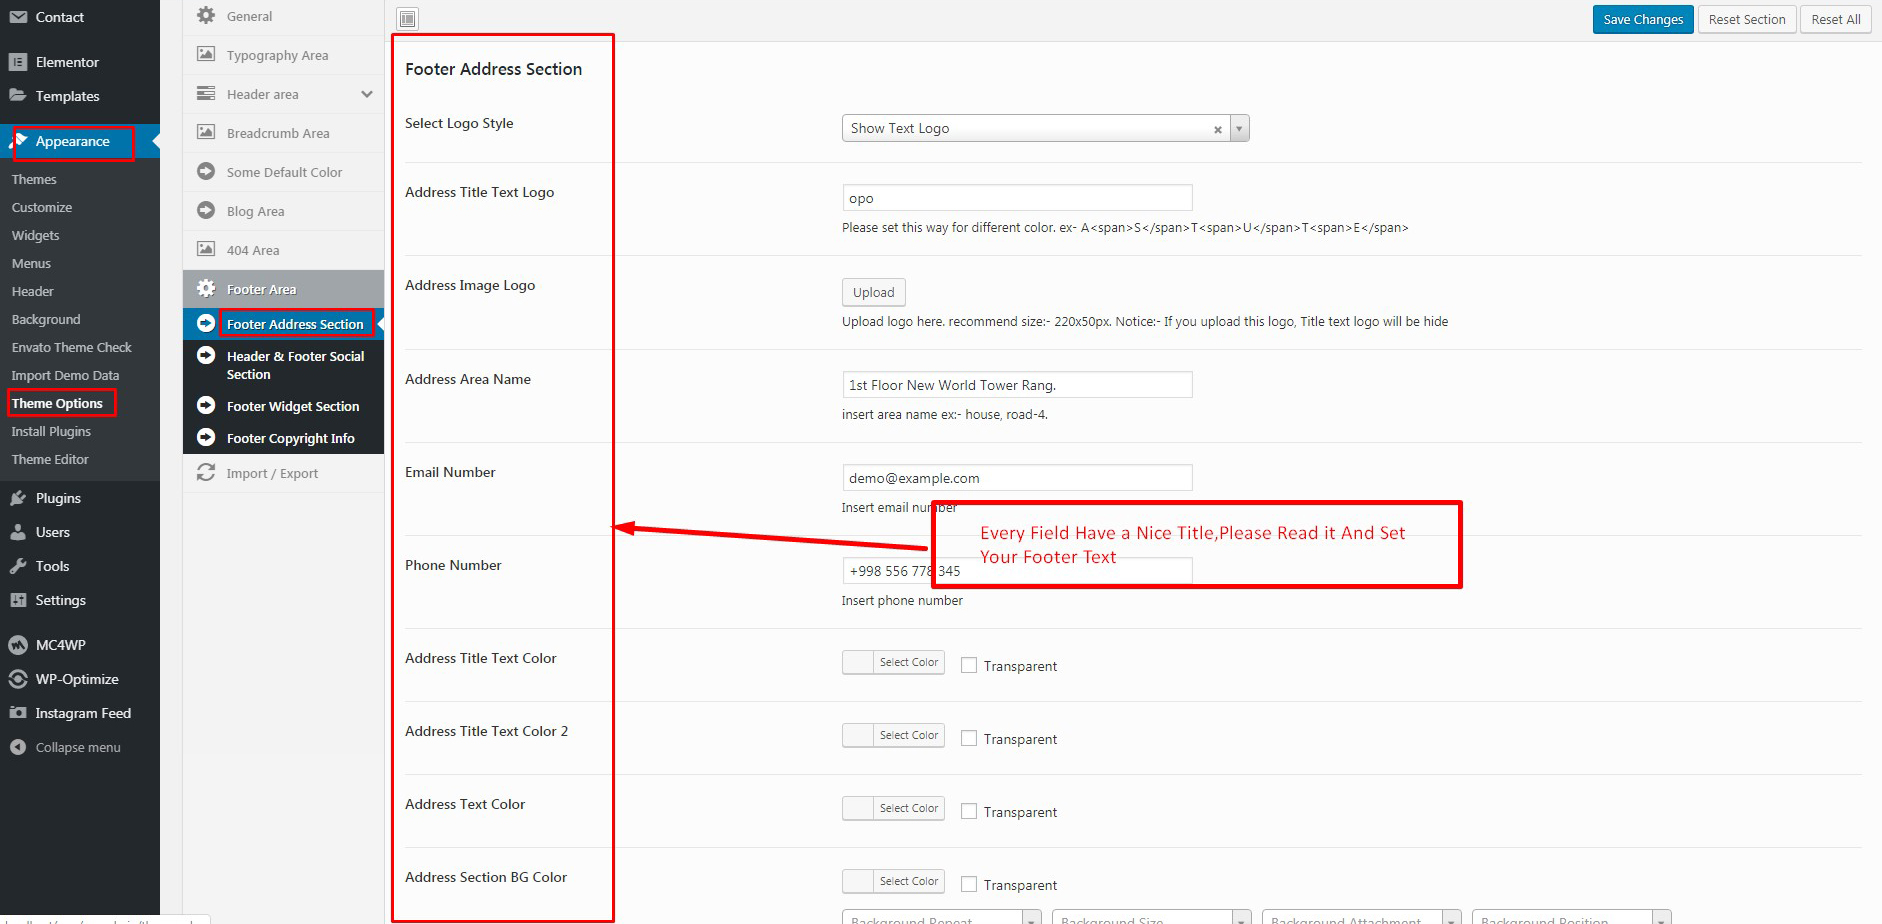
Task: Click the Plugins plug icon
Action: tap(18, 498)
